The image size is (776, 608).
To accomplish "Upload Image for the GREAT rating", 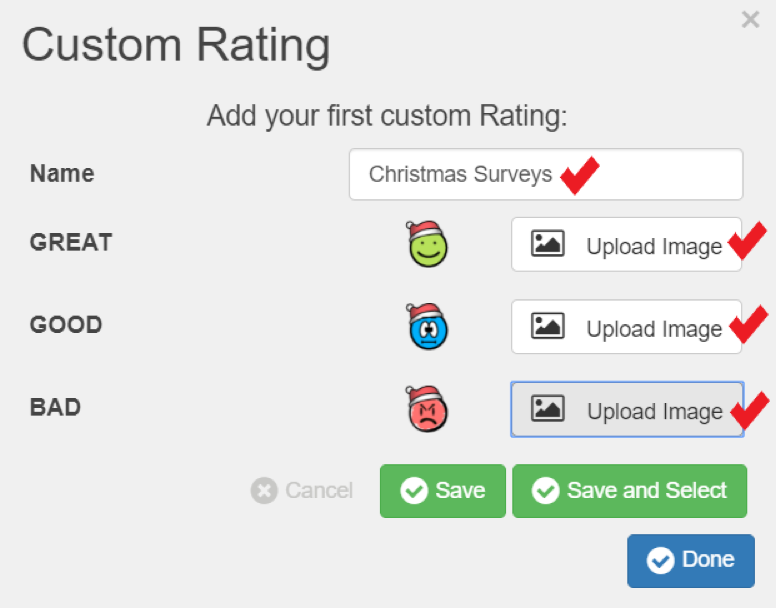I will [627, 244].
